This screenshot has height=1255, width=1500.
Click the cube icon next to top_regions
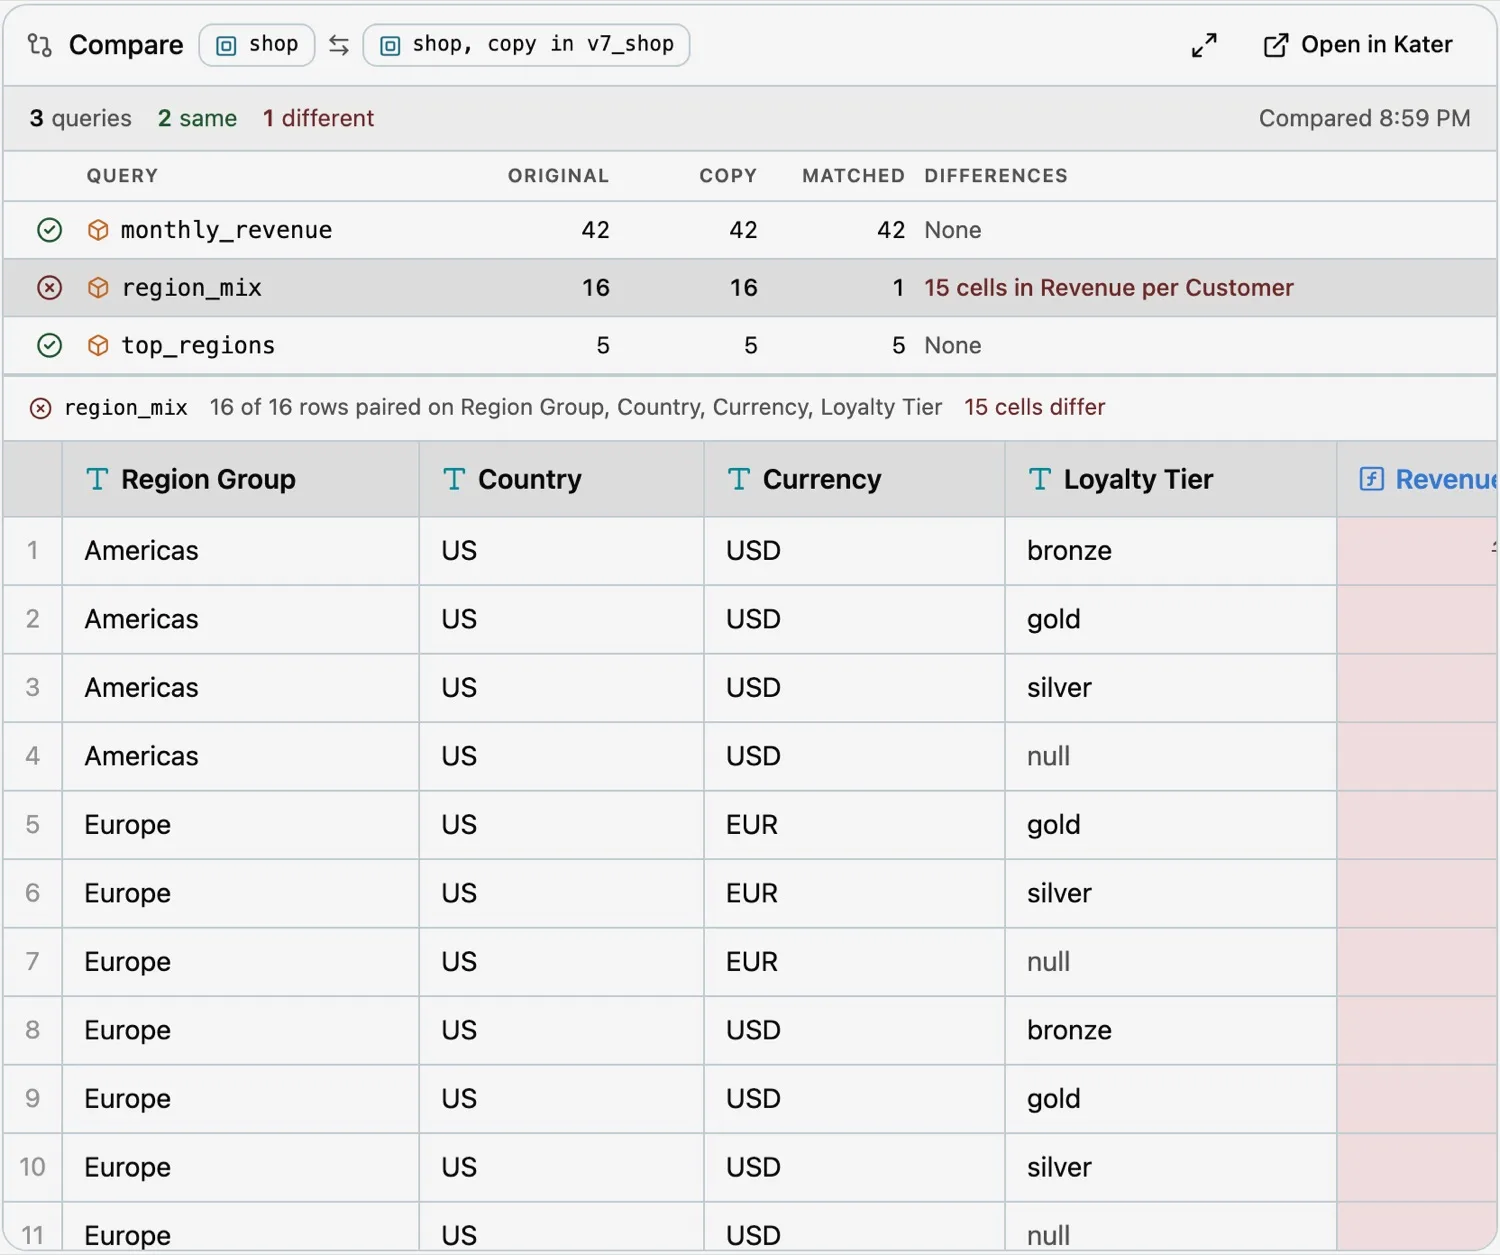[98, 346]
